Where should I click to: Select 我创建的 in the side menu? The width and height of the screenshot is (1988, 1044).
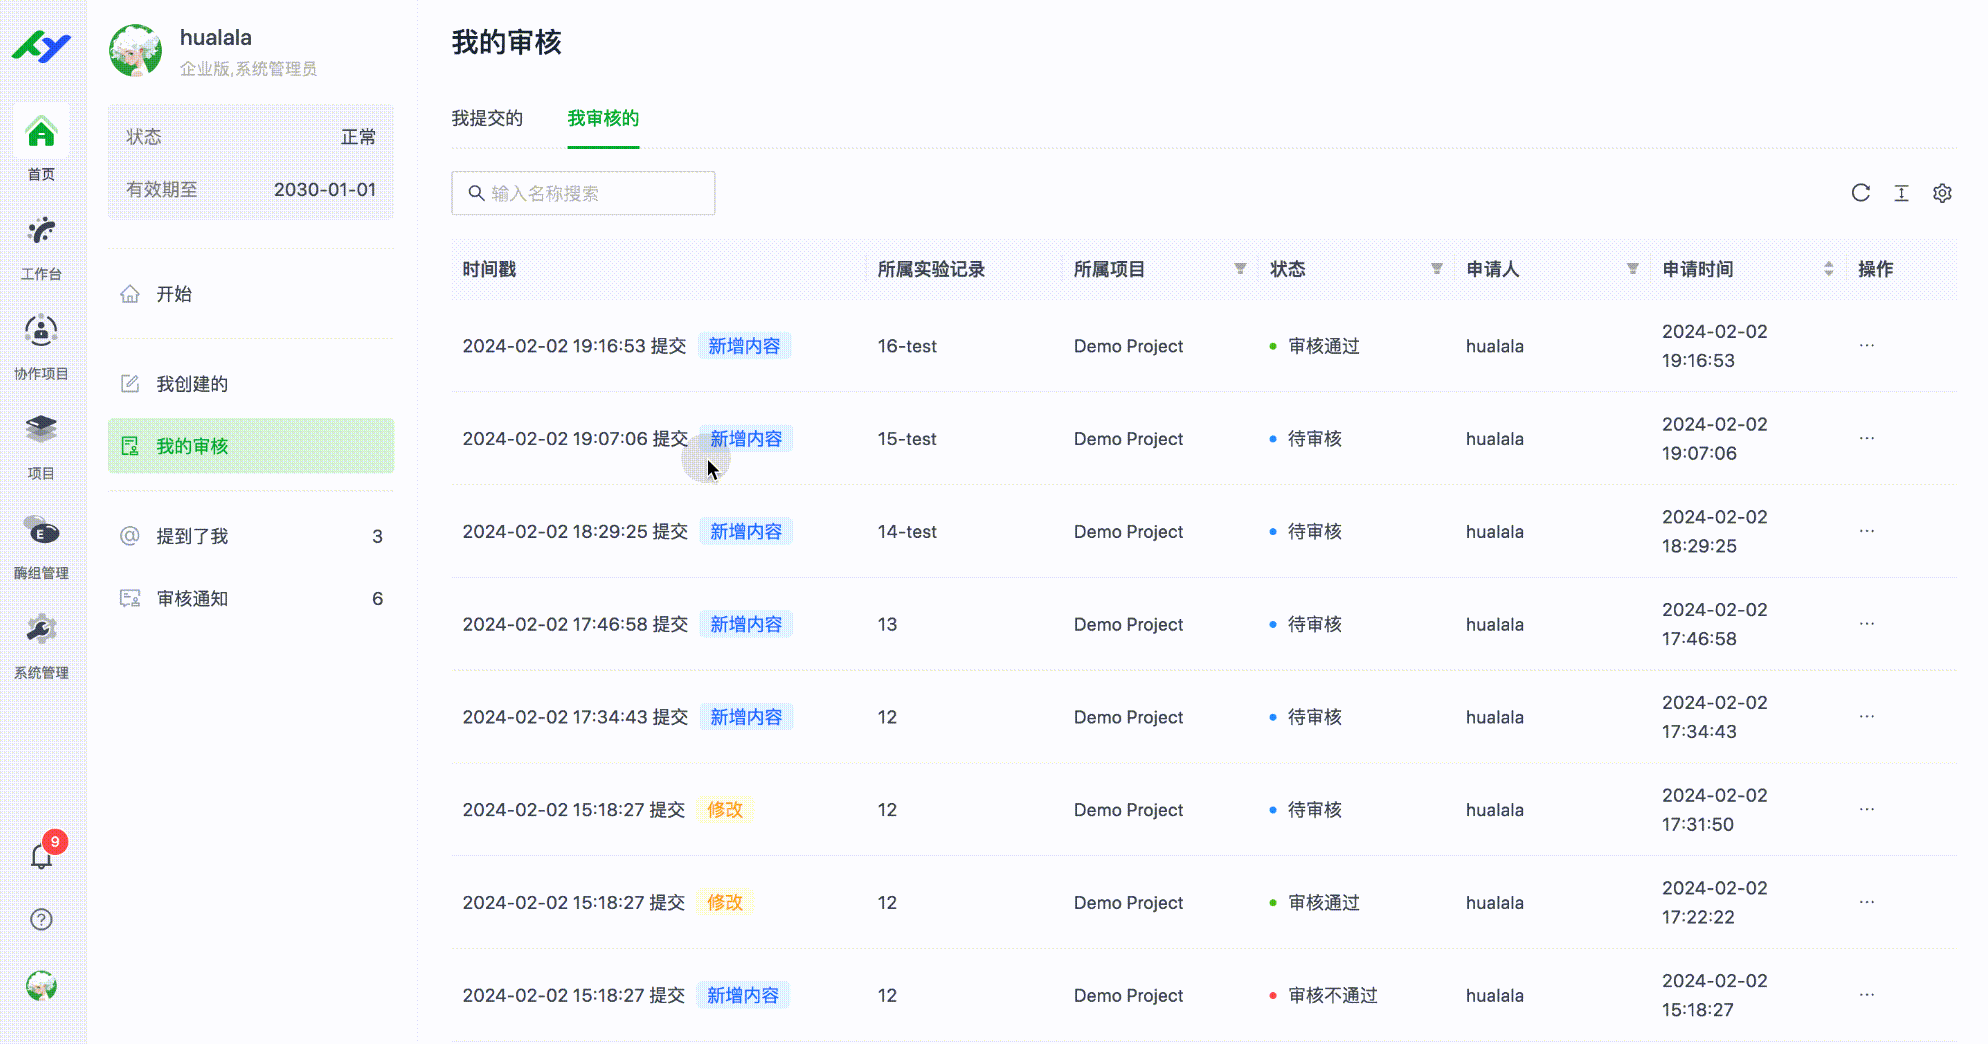tap(192, 384)
